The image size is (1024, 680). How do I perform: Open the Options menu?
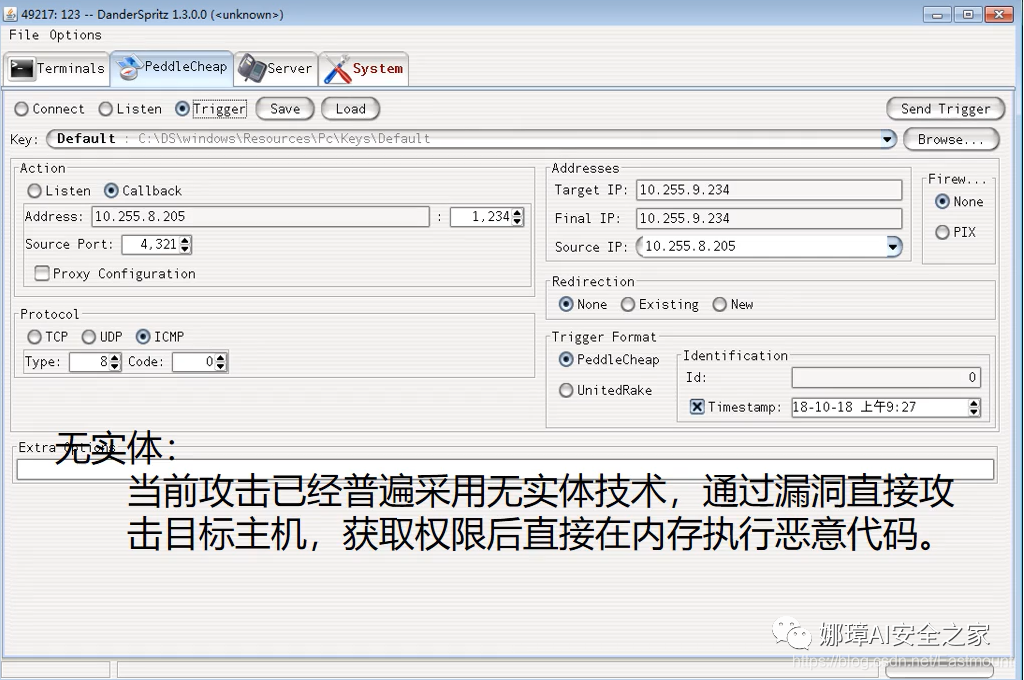[x=75, y=35]
